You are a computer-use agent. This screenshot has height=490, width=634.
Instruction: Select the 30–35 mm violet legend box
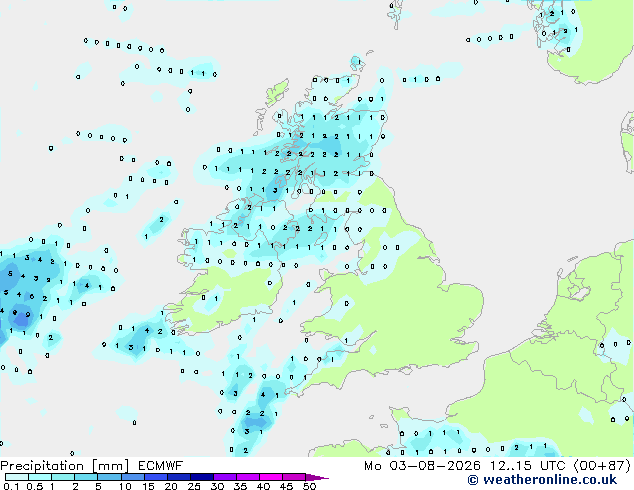pos(224,477)
